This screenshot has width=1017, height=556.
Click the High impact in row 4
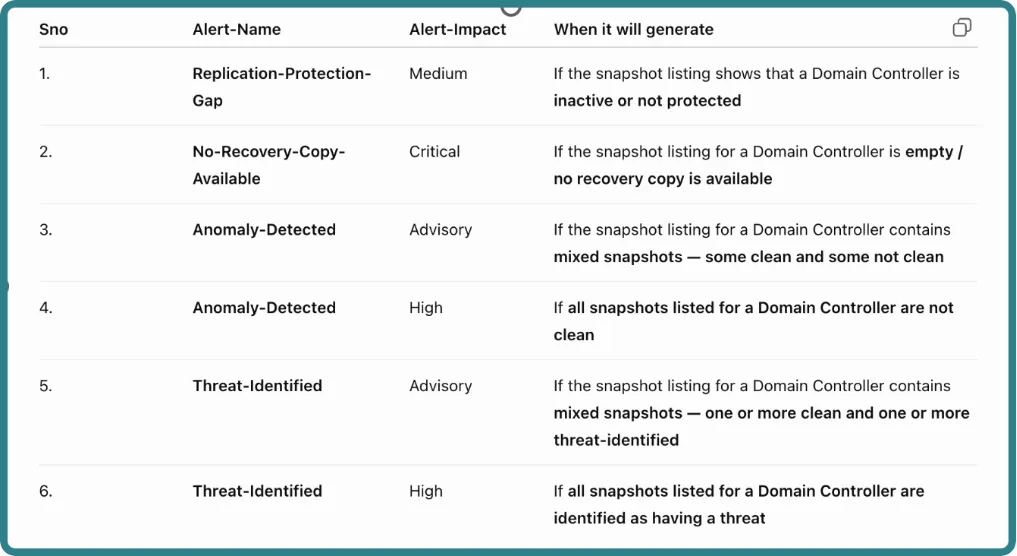(426, 308)
